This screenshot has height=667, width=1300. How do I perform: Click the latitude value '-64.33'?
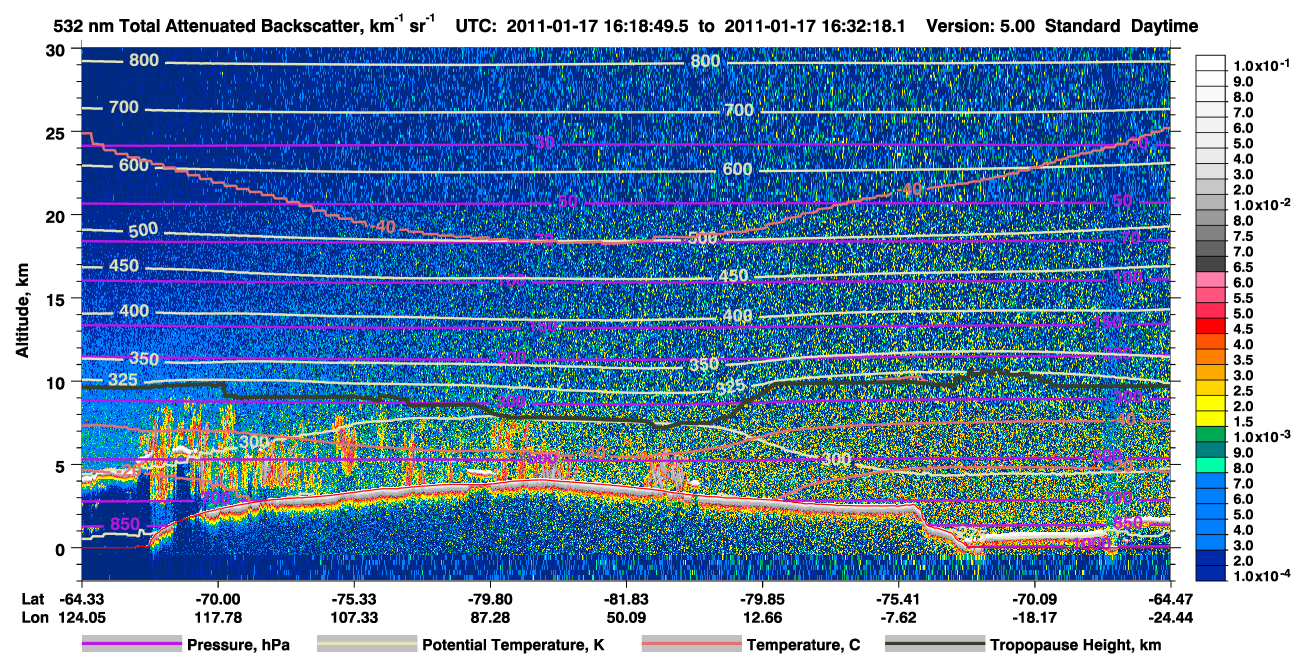point(82,598)
